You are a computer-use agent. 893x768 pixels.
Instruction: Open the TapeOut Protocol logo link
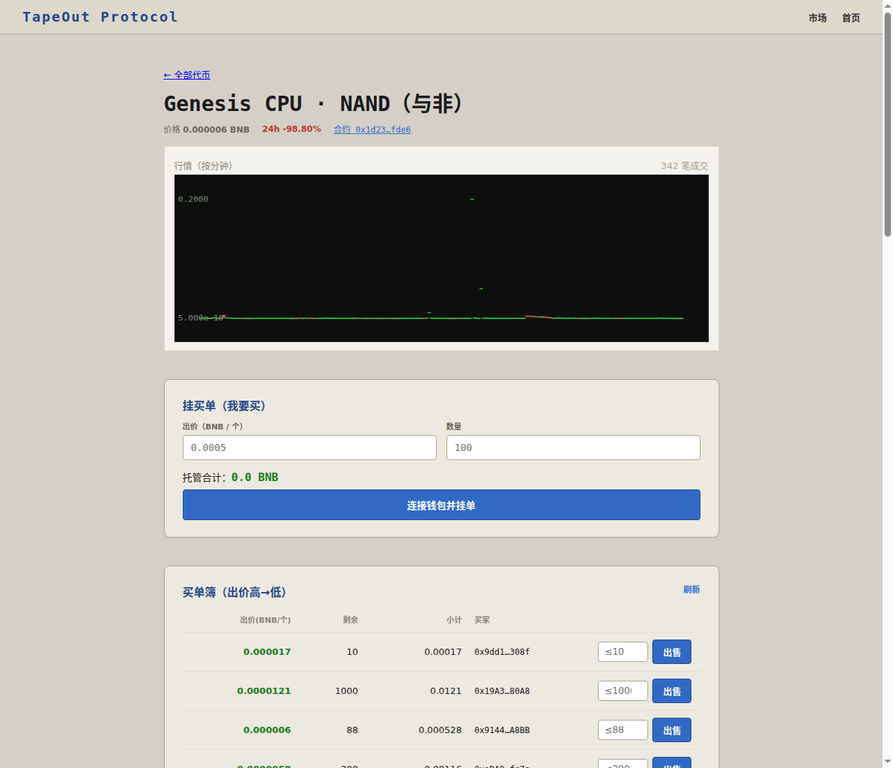click(x=100, y=17)
